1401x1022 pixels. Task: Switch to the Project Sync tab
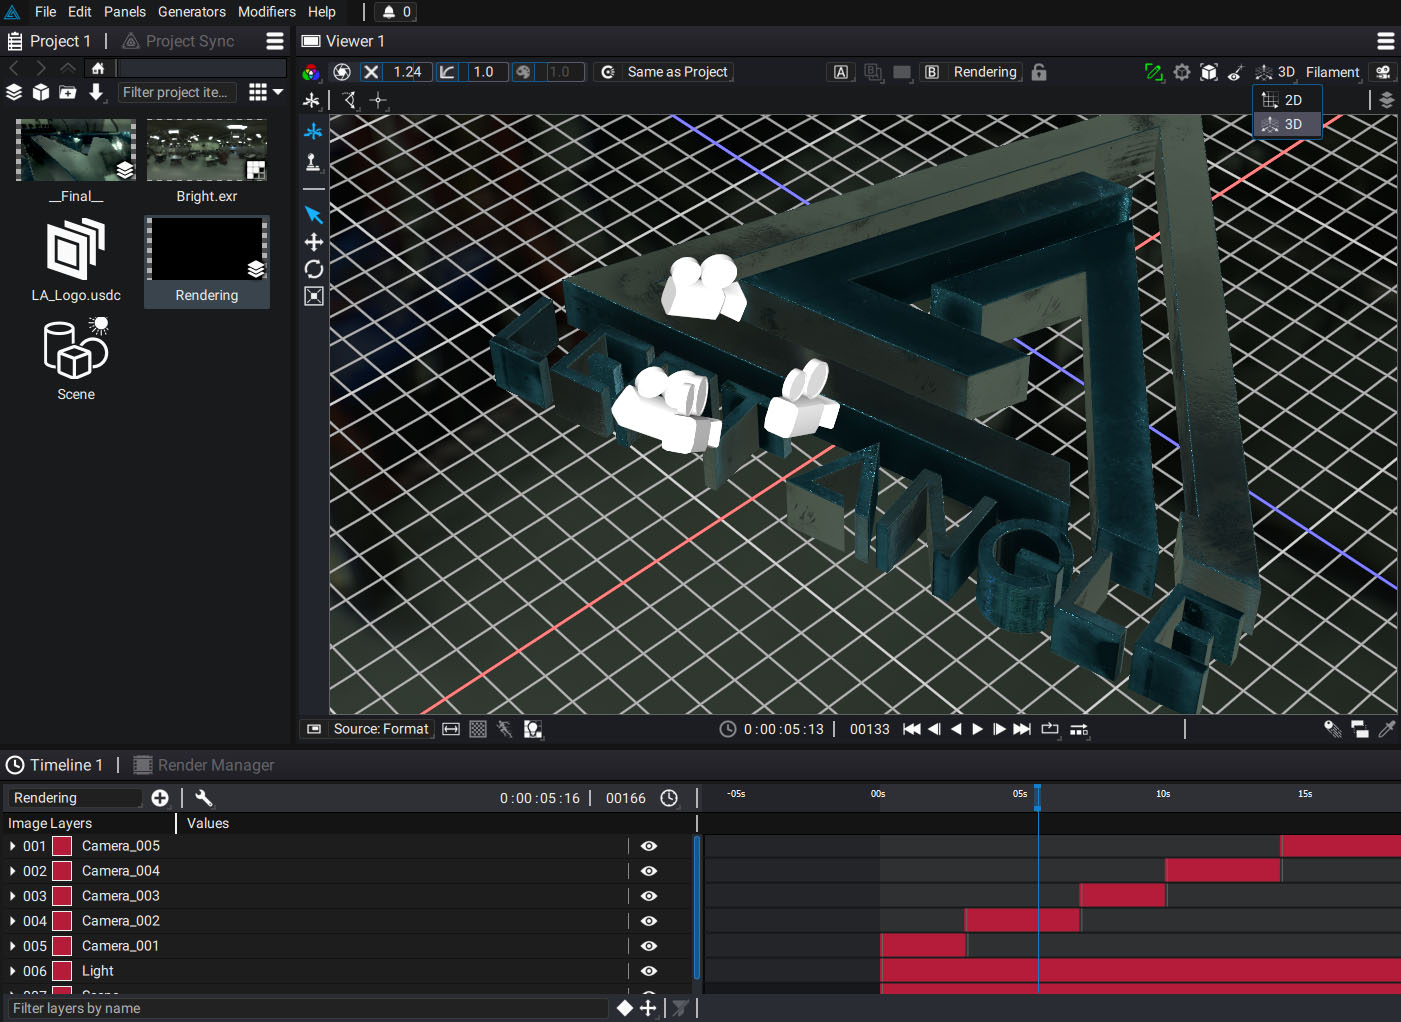179,41
